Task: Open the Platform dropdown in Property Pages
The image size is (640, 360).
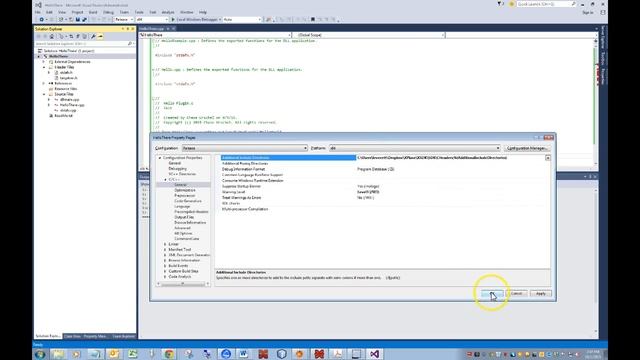Action: pyautogui.click(x=414, y=148)
